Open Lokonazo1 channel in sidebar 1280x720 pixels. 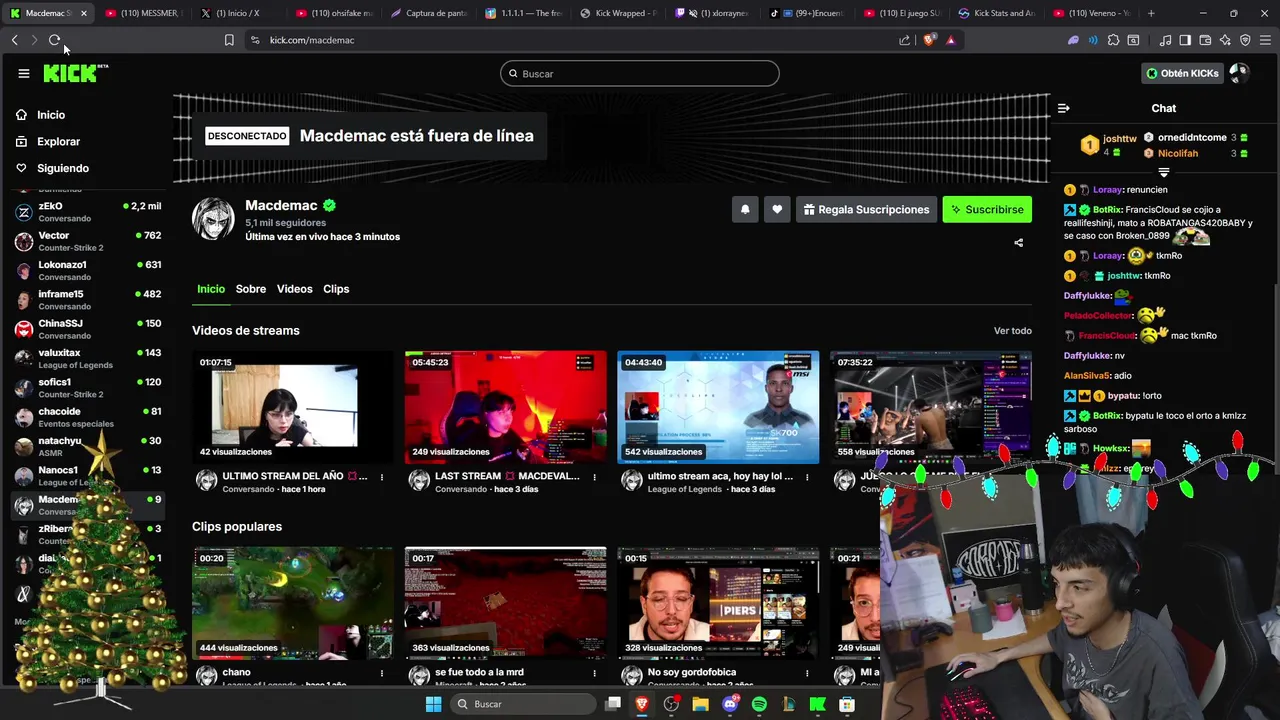pyautogui.click(x=88, y=270)
